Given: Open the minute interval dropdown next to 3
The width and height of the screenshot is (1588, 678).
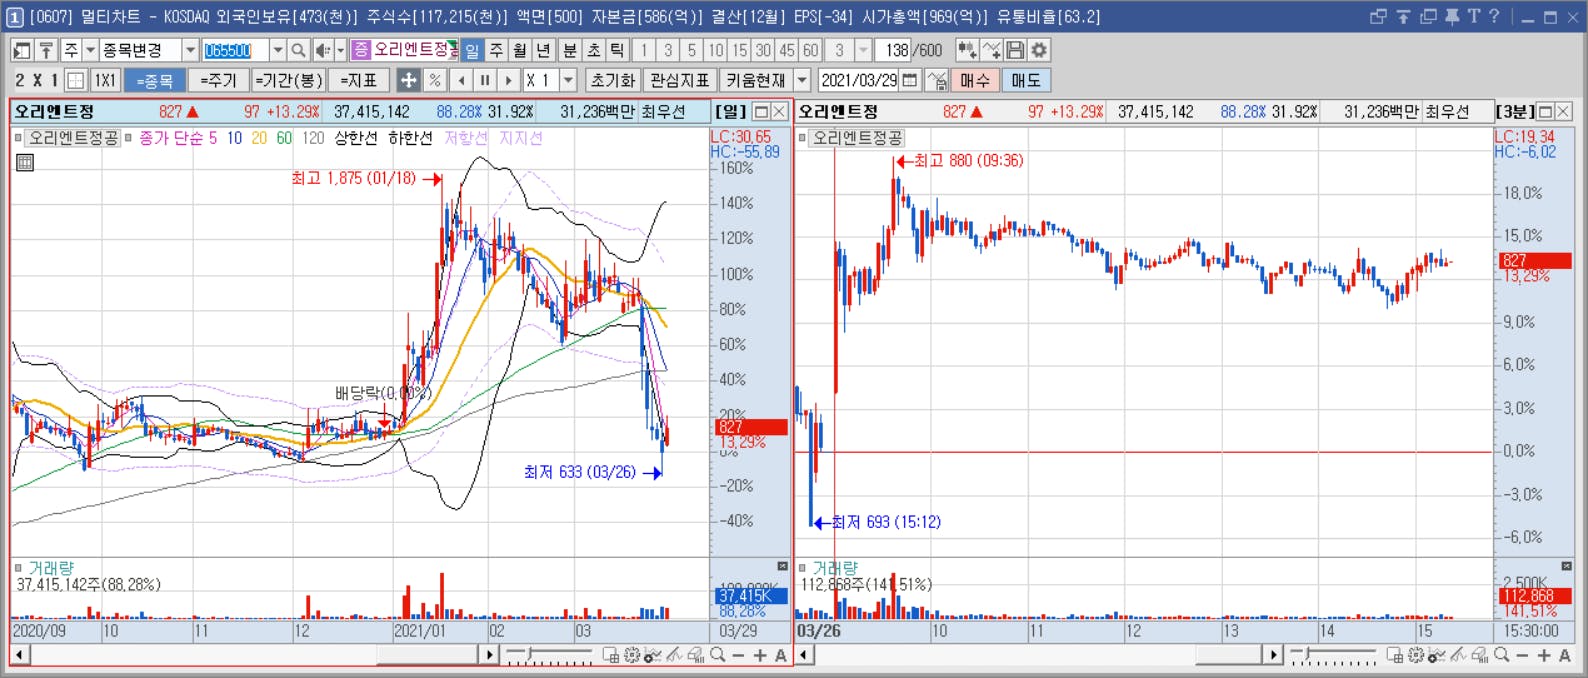Looking at the screenshot, I should pos(863,50).
